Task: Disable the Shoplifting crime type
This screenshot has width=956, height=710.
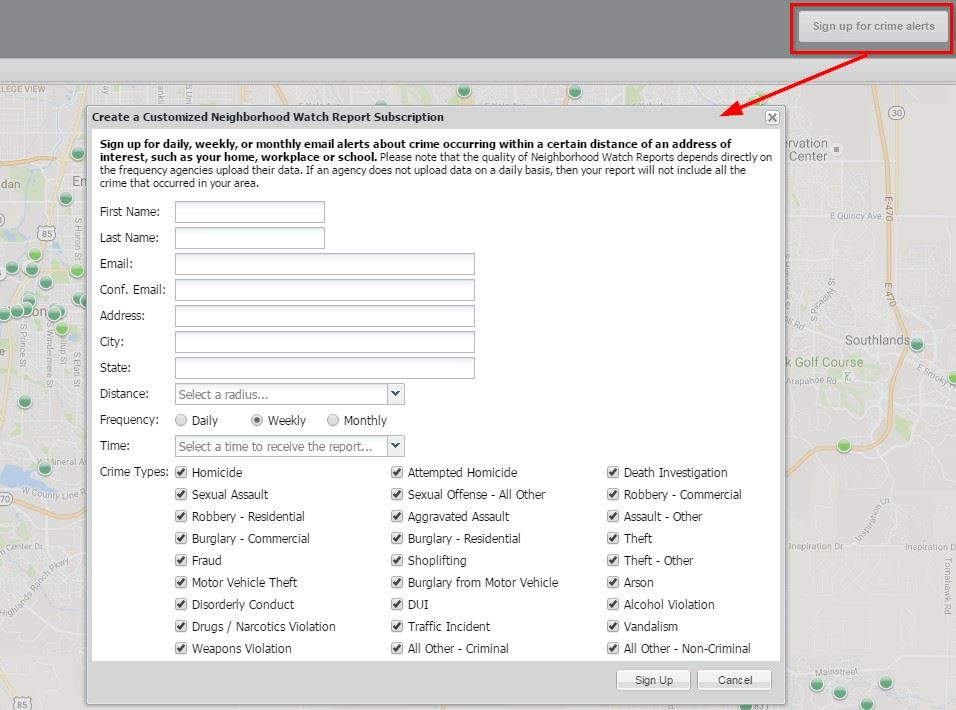Action: (397, 560)
